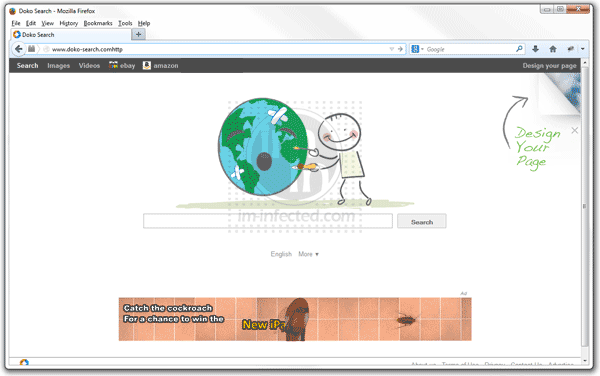The width and height of the screenshot is (600, 376).
Task: Open the Downloads arrow icon in toolbar
Action: 535,49
